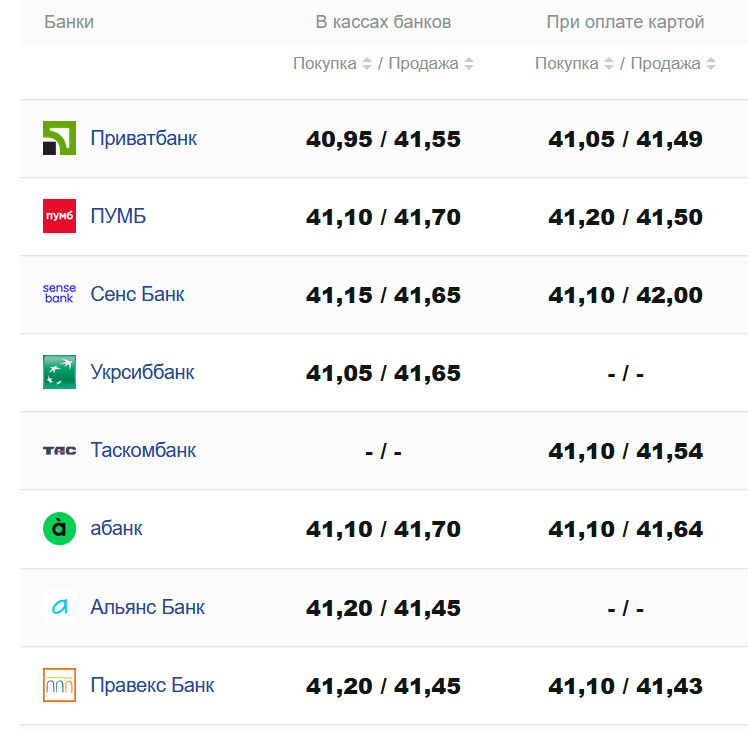Click the Правекс Банк orange logo
Viewport: 748px width, 731px height.
click(x=59, y=685)
